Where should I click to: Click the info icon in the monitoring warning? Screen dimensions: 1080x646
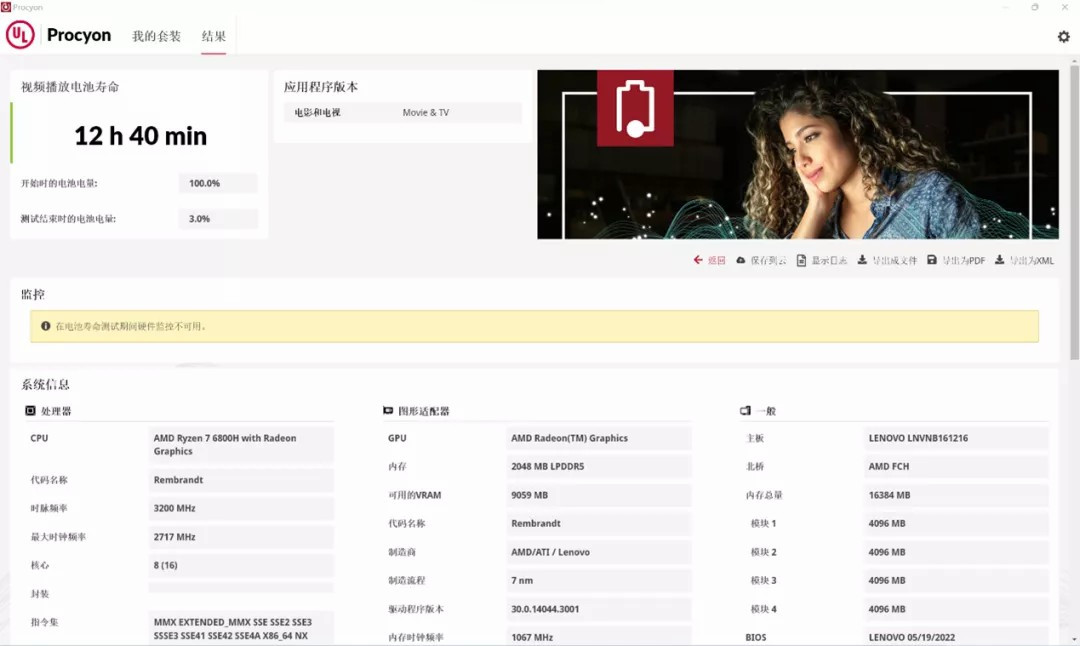click(45, 326)
